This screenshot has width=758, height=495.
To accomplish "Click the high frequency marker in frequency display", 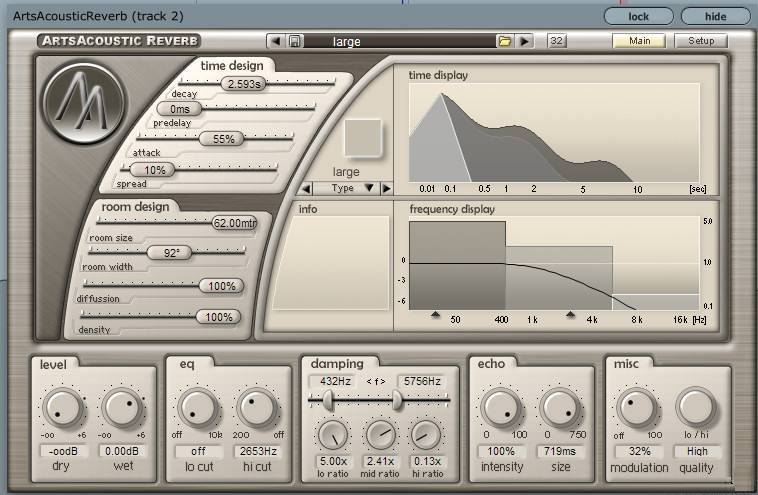I will click(x=570, y=315).
